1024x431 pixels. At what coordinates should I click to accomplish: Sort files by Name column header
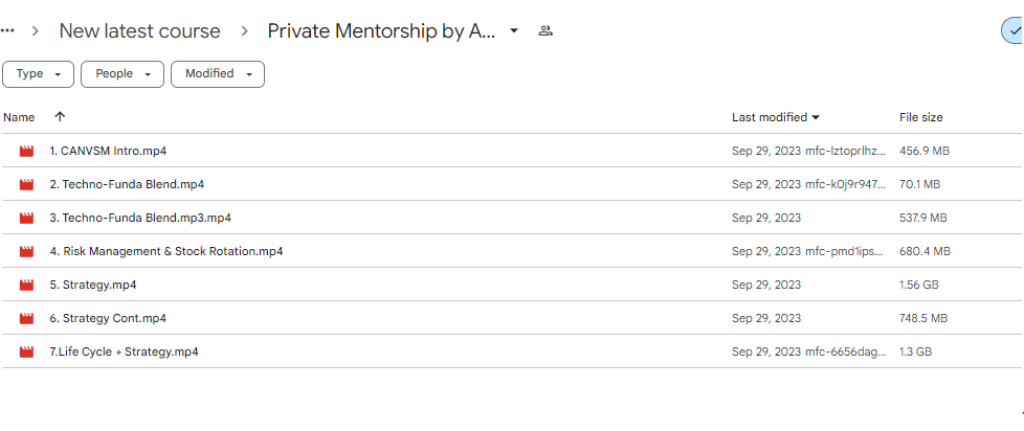tap(19, 117)
